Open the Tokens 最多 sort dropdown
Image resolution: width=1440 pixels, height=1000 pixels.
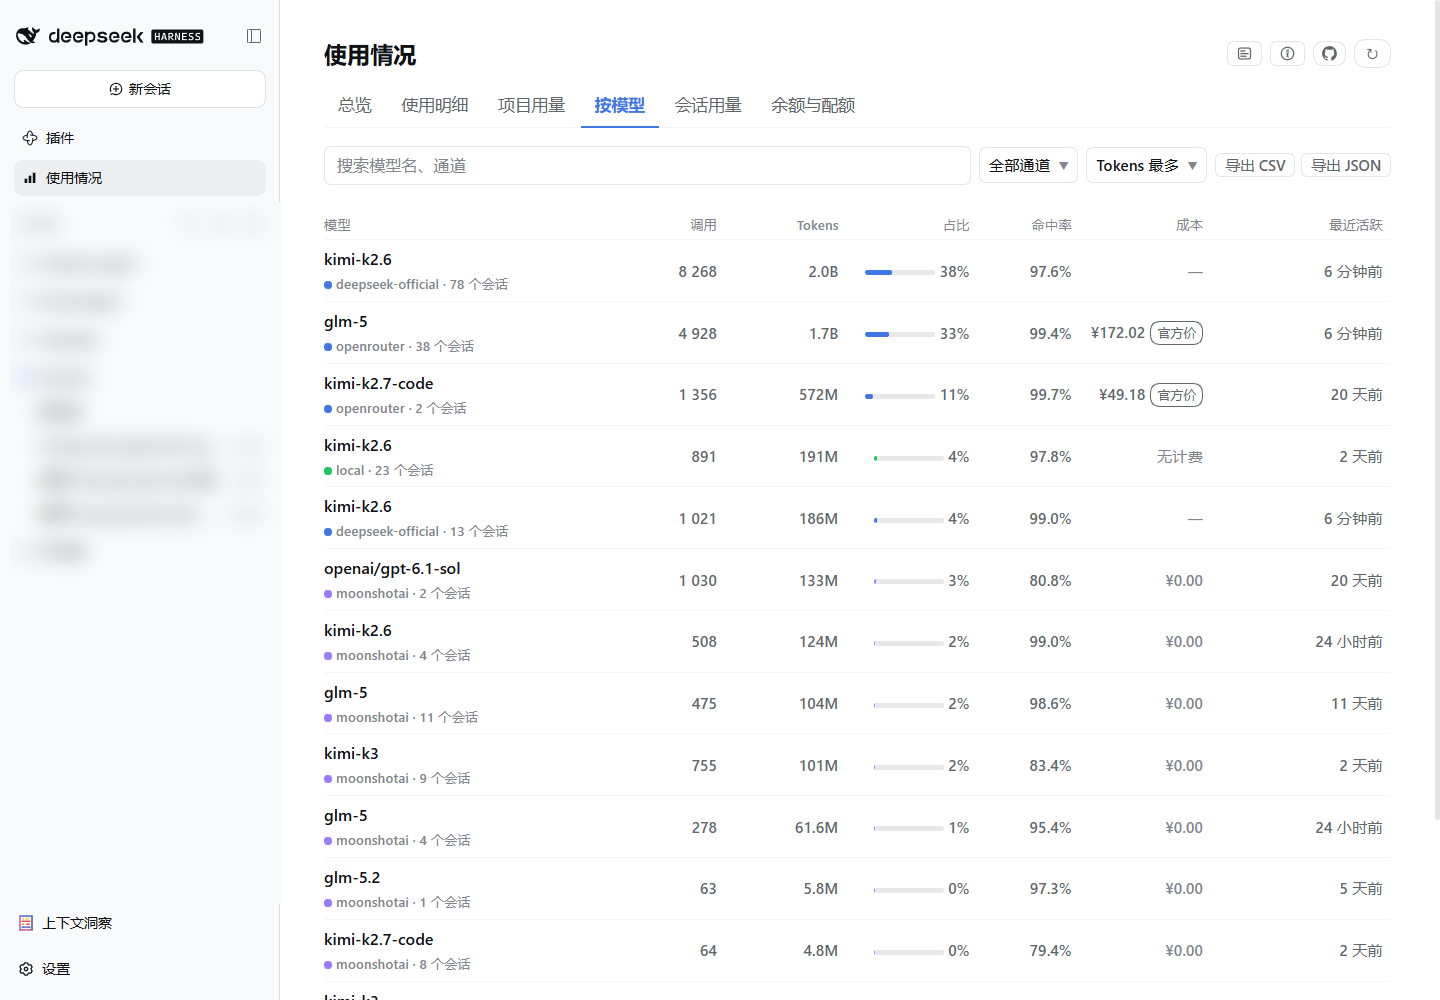1146,165
